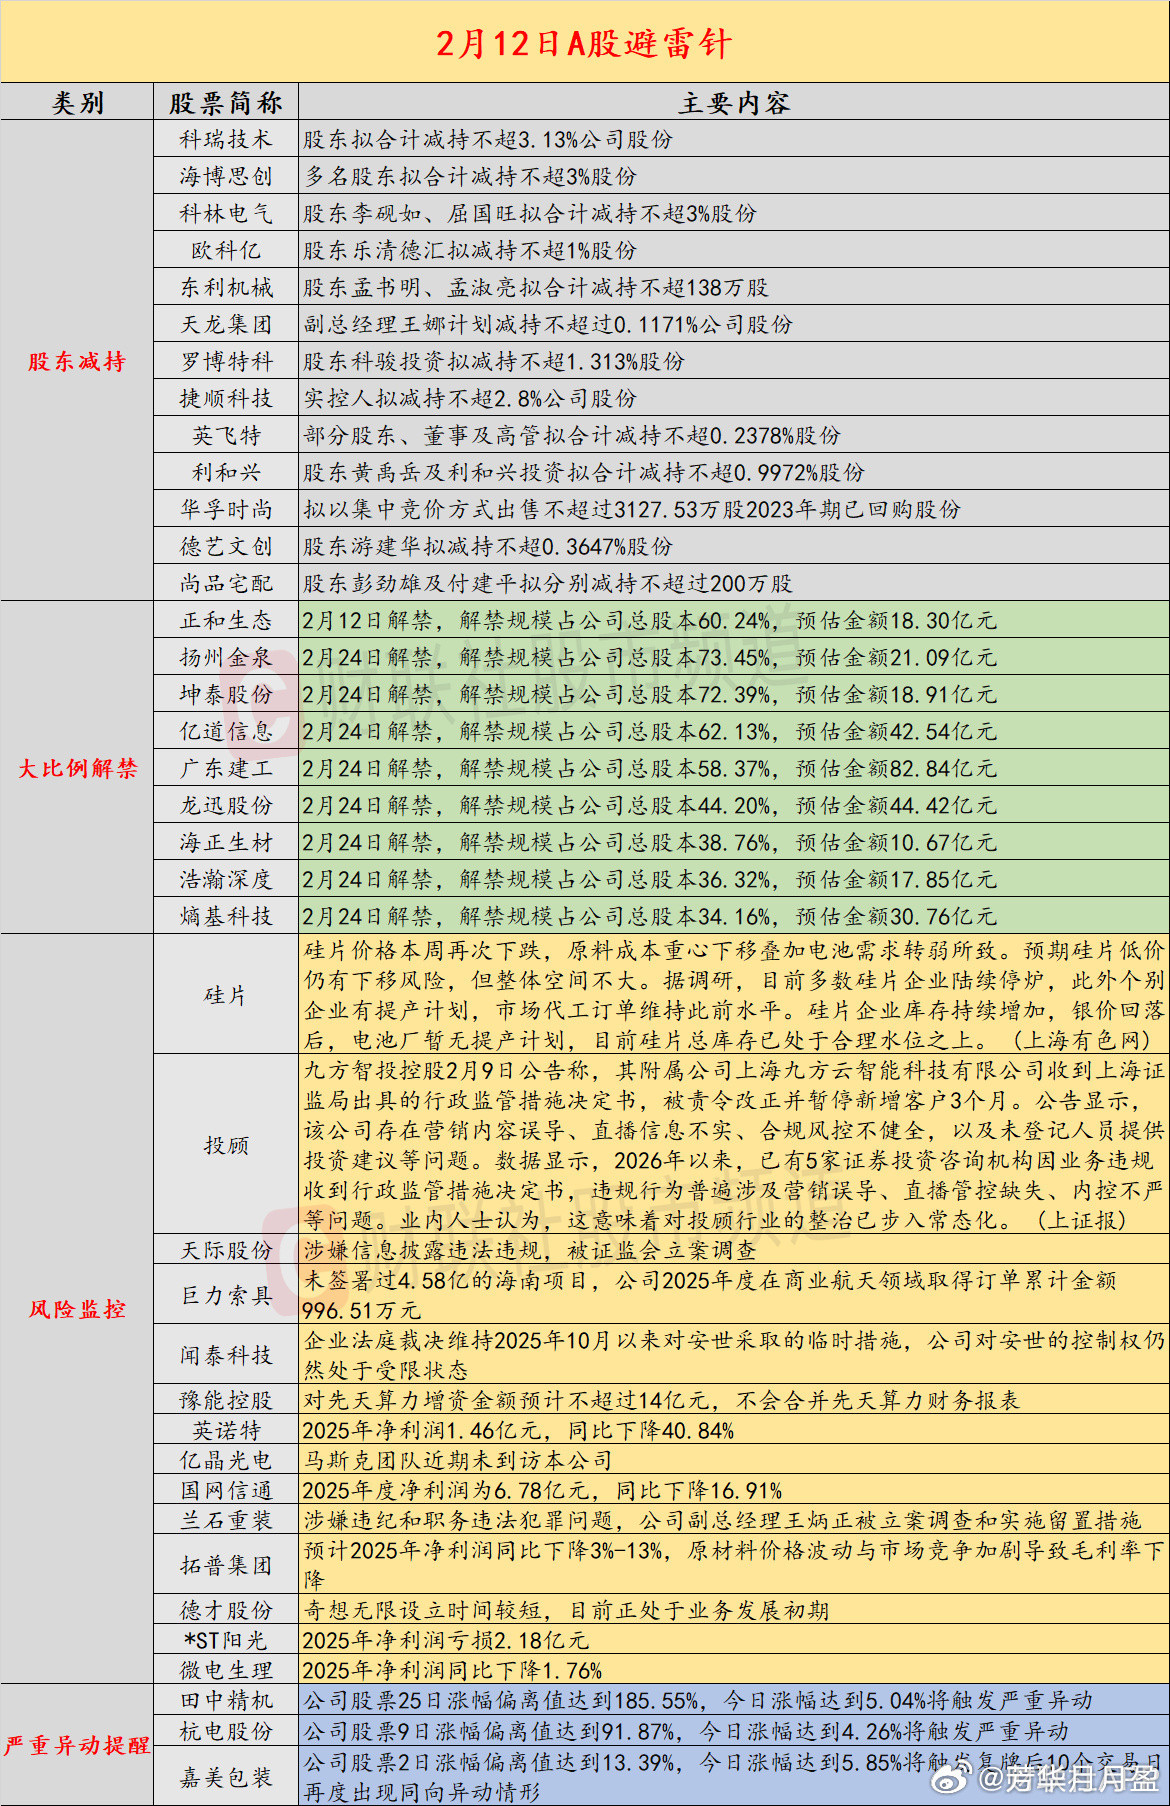
Task: Click stock name '微电生理'
Action: (226, 1670)
